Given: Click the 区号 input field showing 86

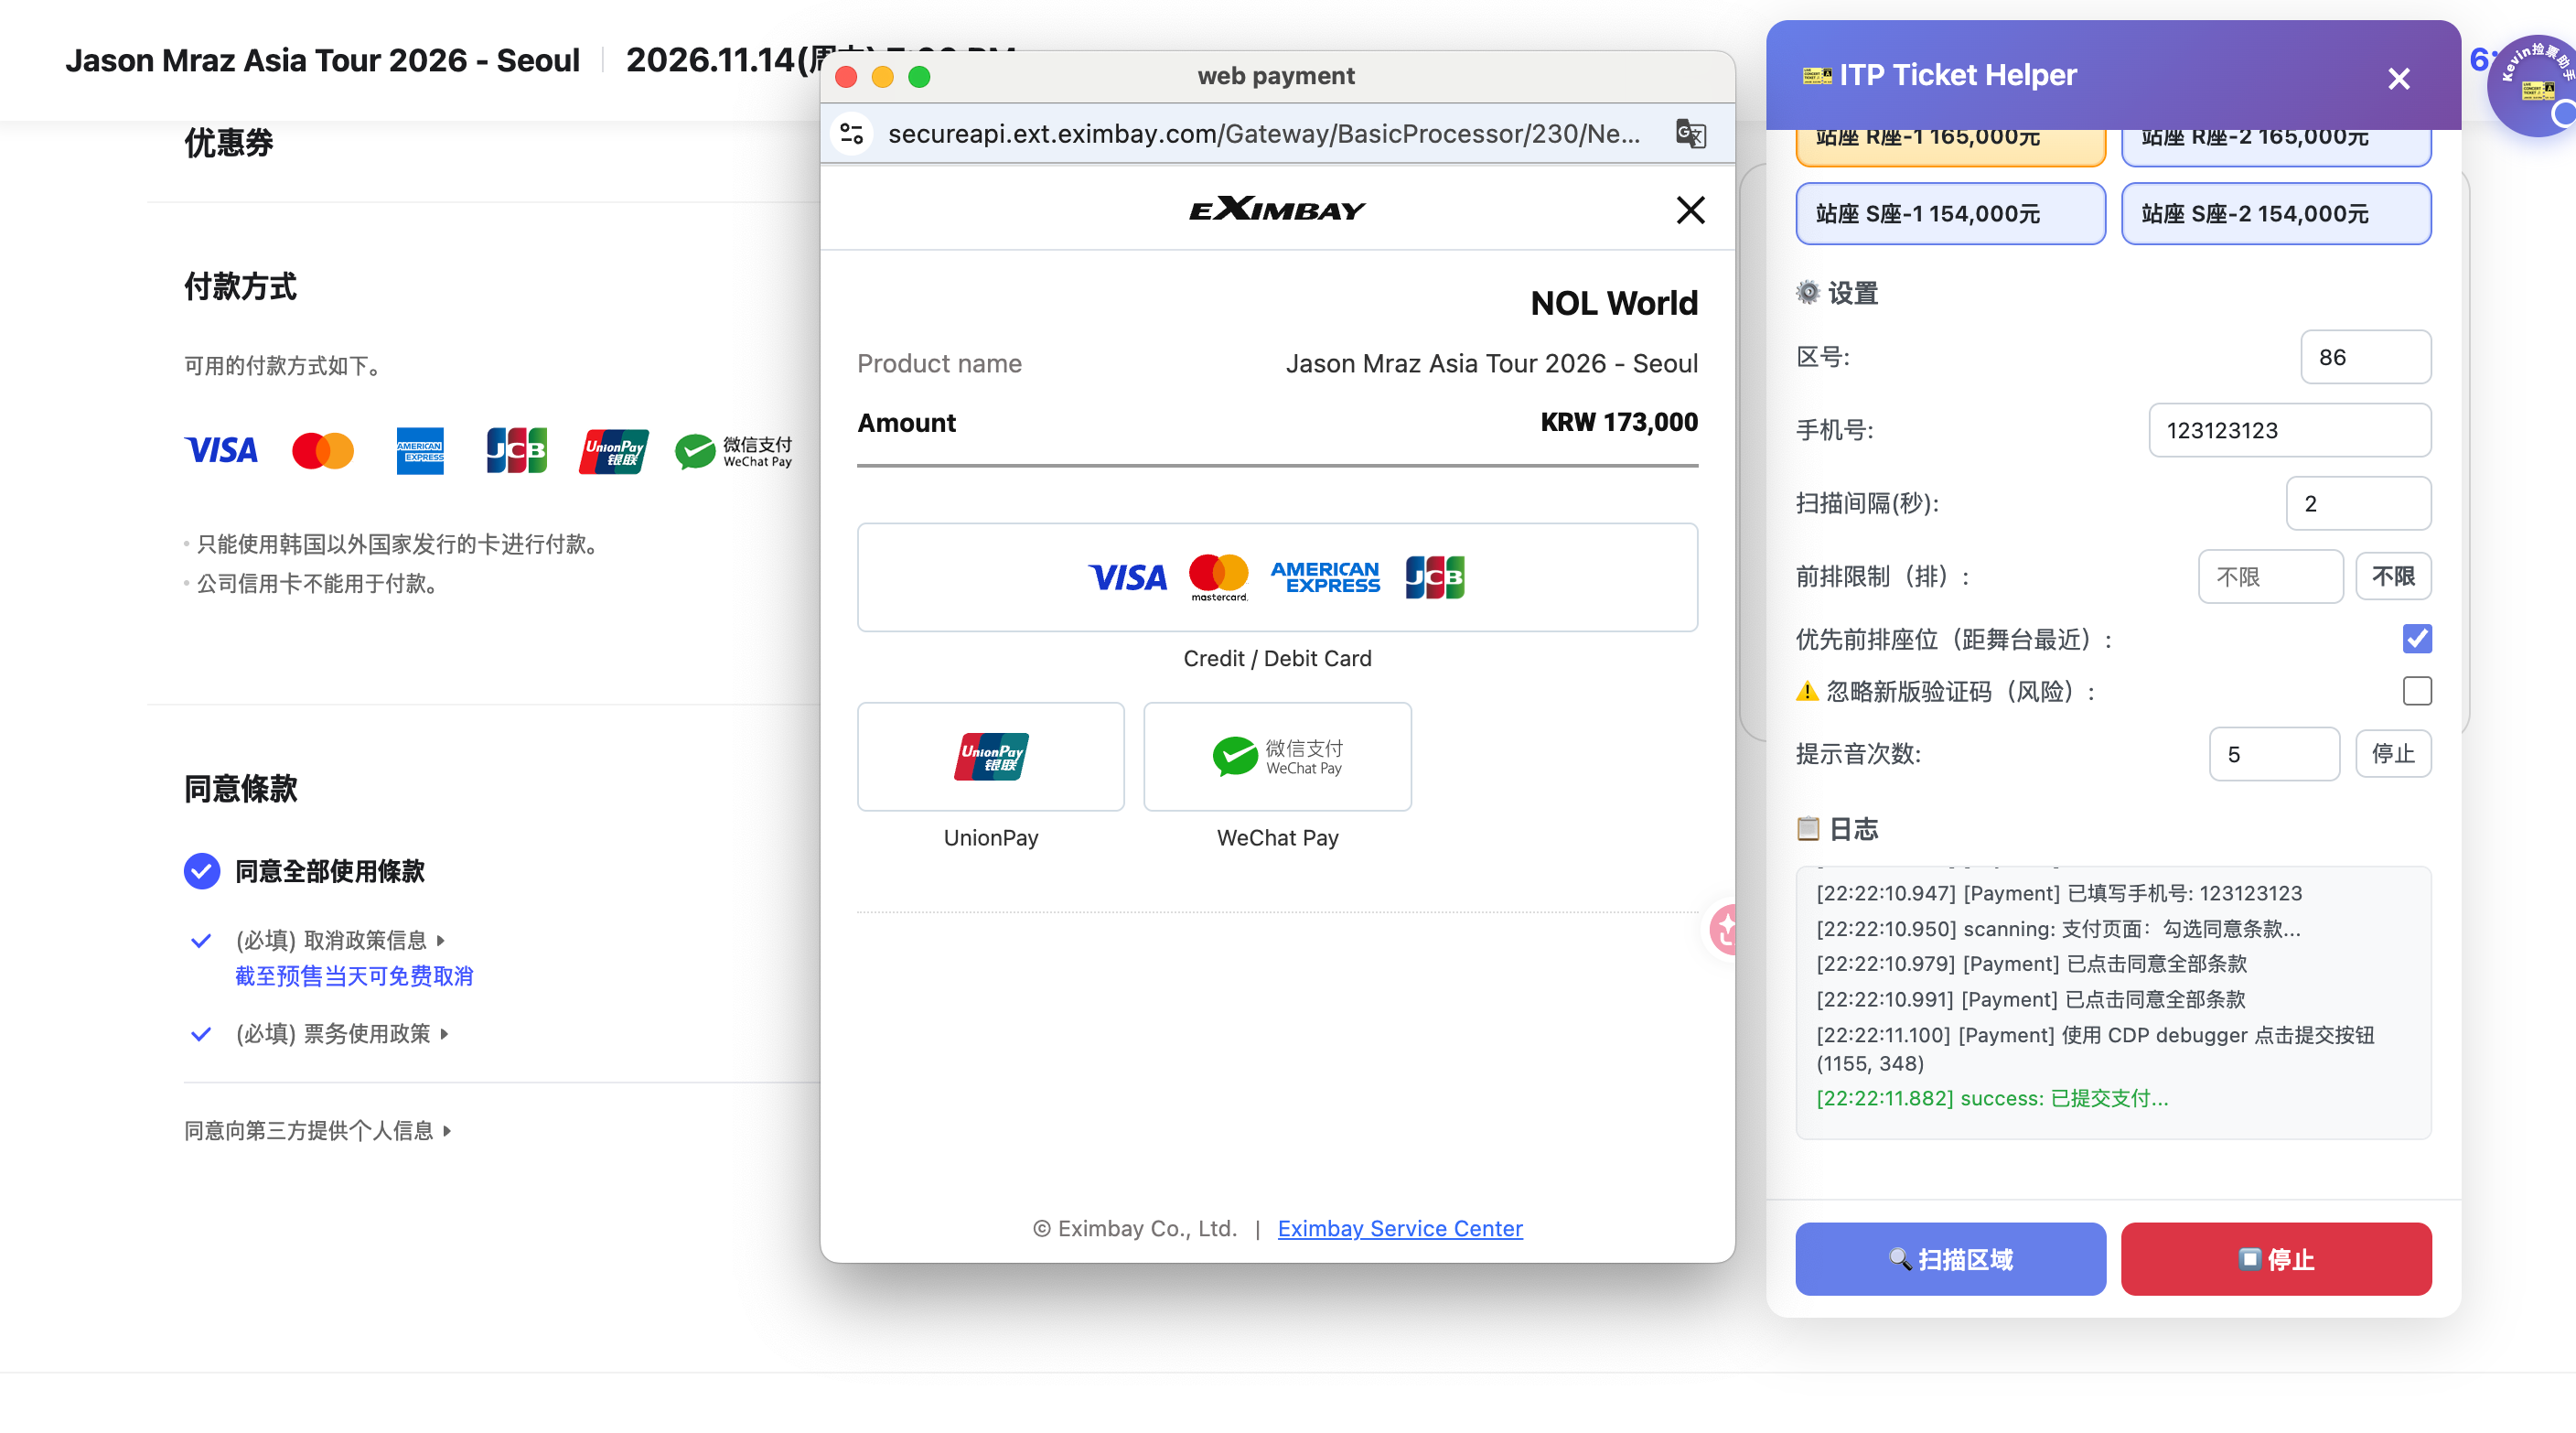Looking at the screenshot, I should tap(2365, 357).
